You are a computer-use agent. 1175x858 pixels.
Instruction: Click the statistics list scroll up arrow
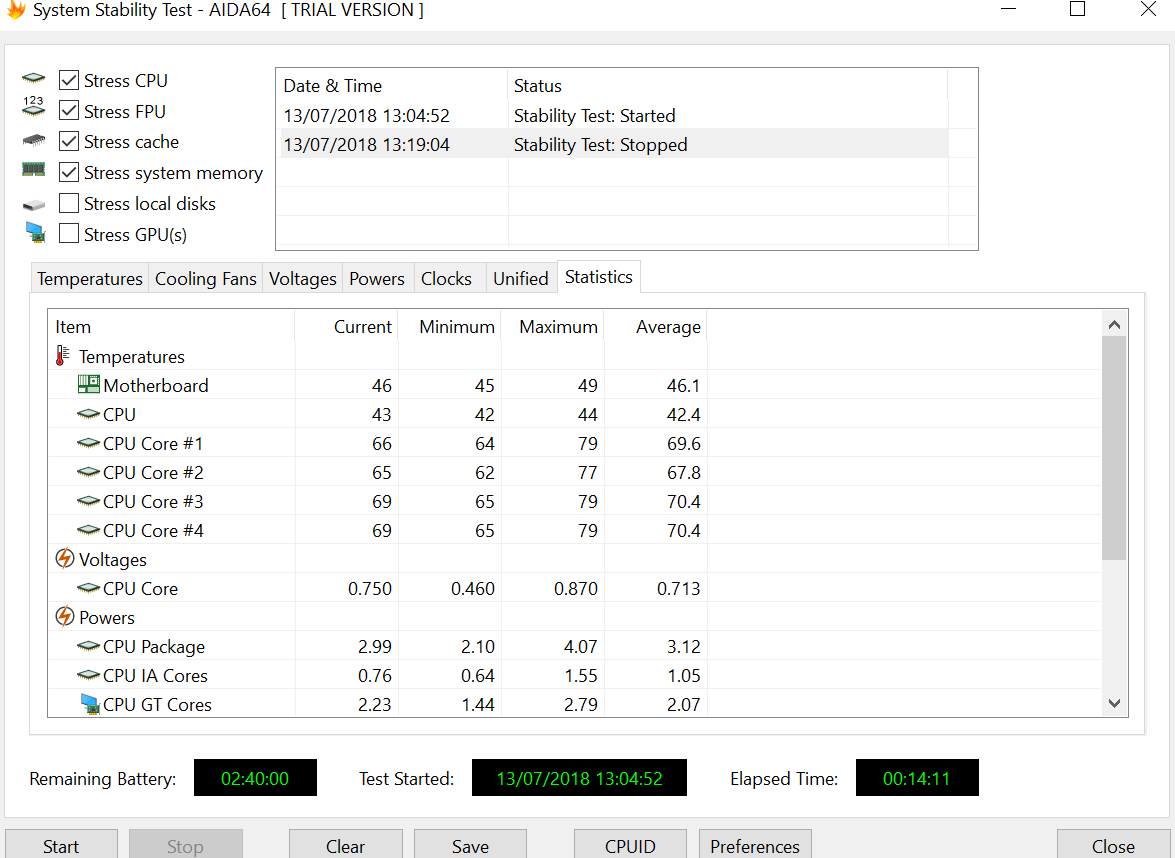point(1114,324)
